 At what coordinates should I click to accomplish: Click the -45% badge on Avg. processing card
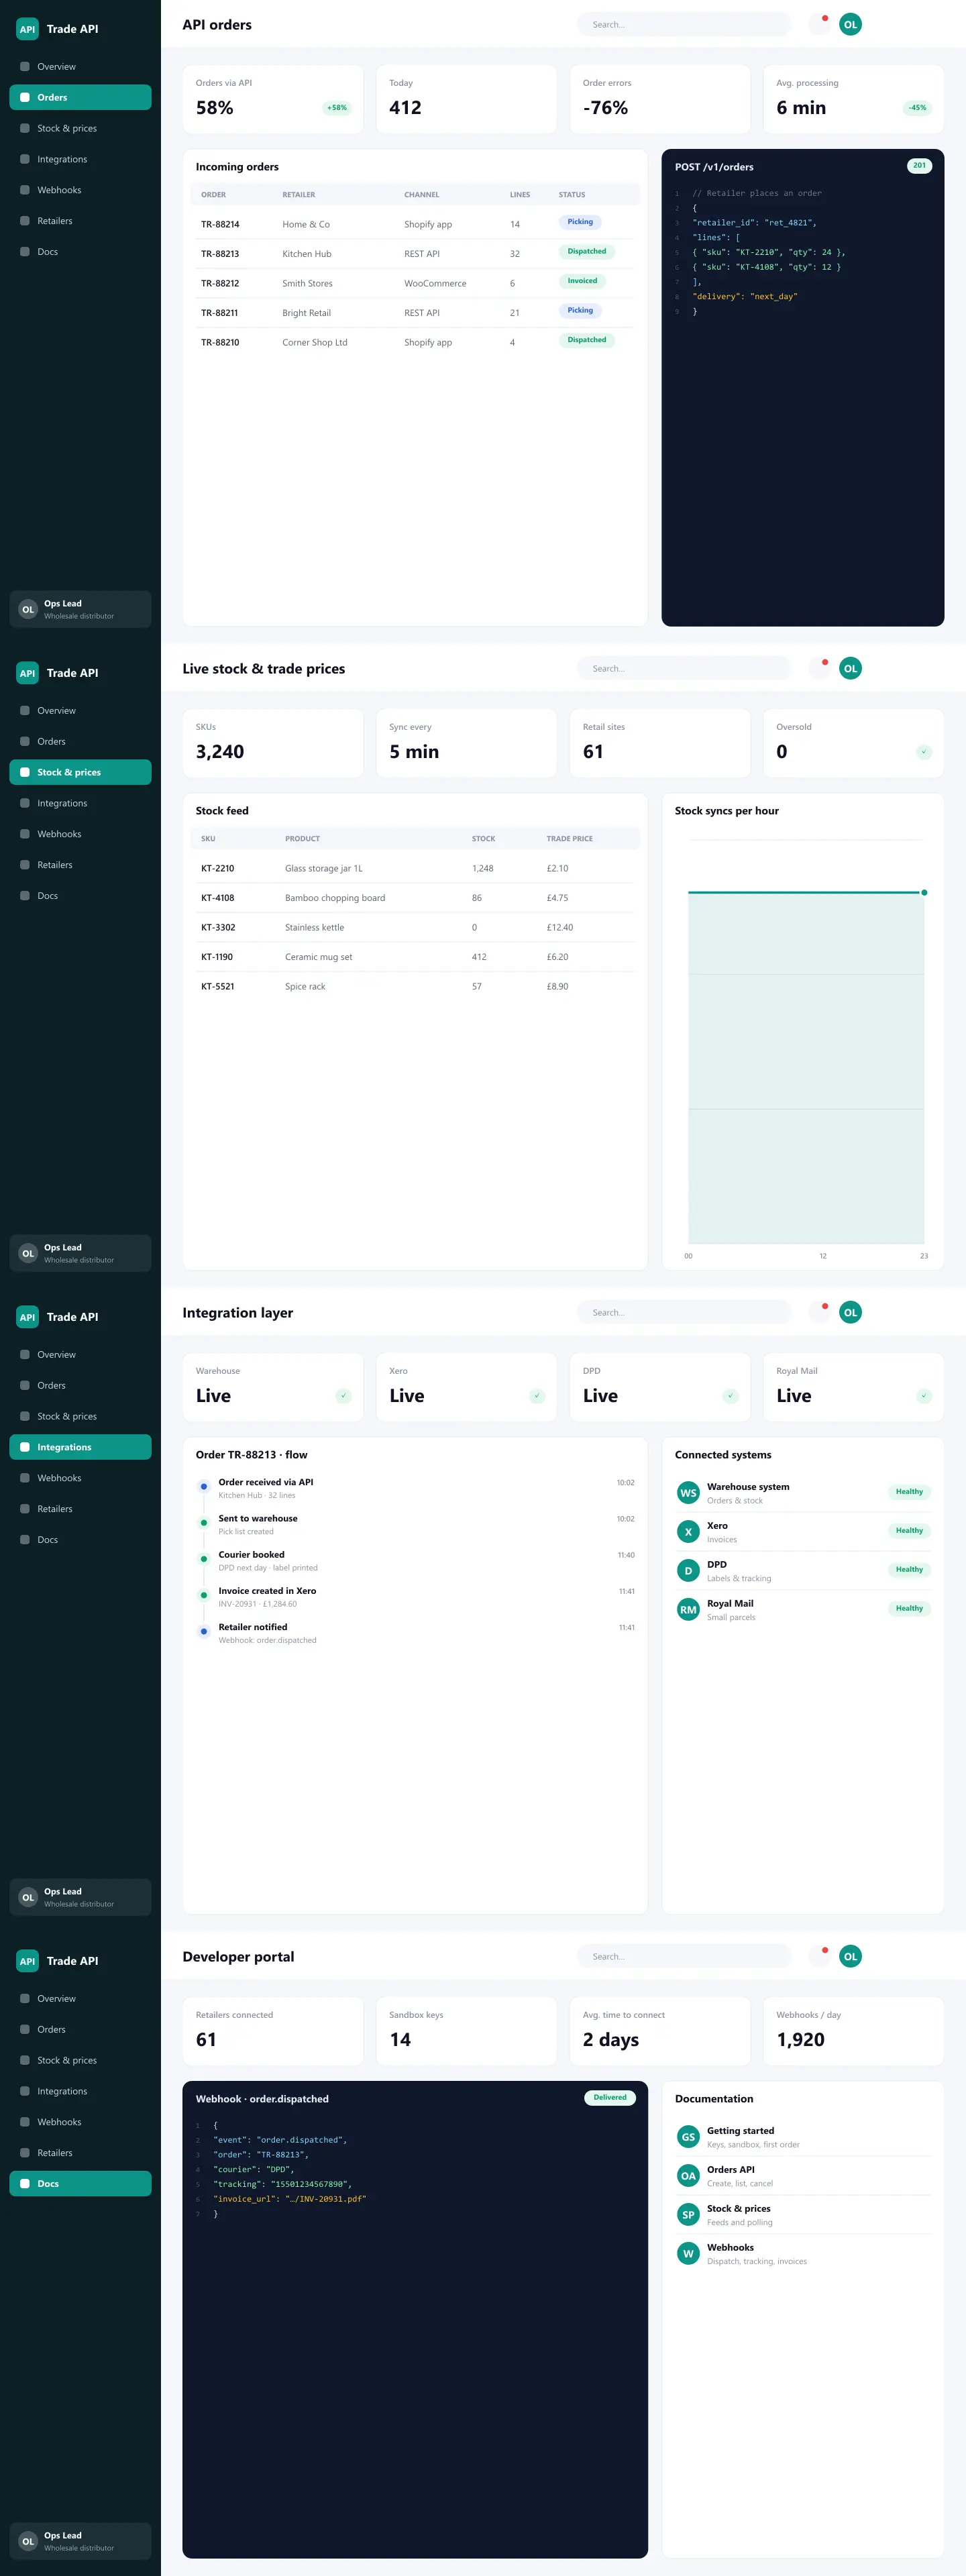[917, 108]
